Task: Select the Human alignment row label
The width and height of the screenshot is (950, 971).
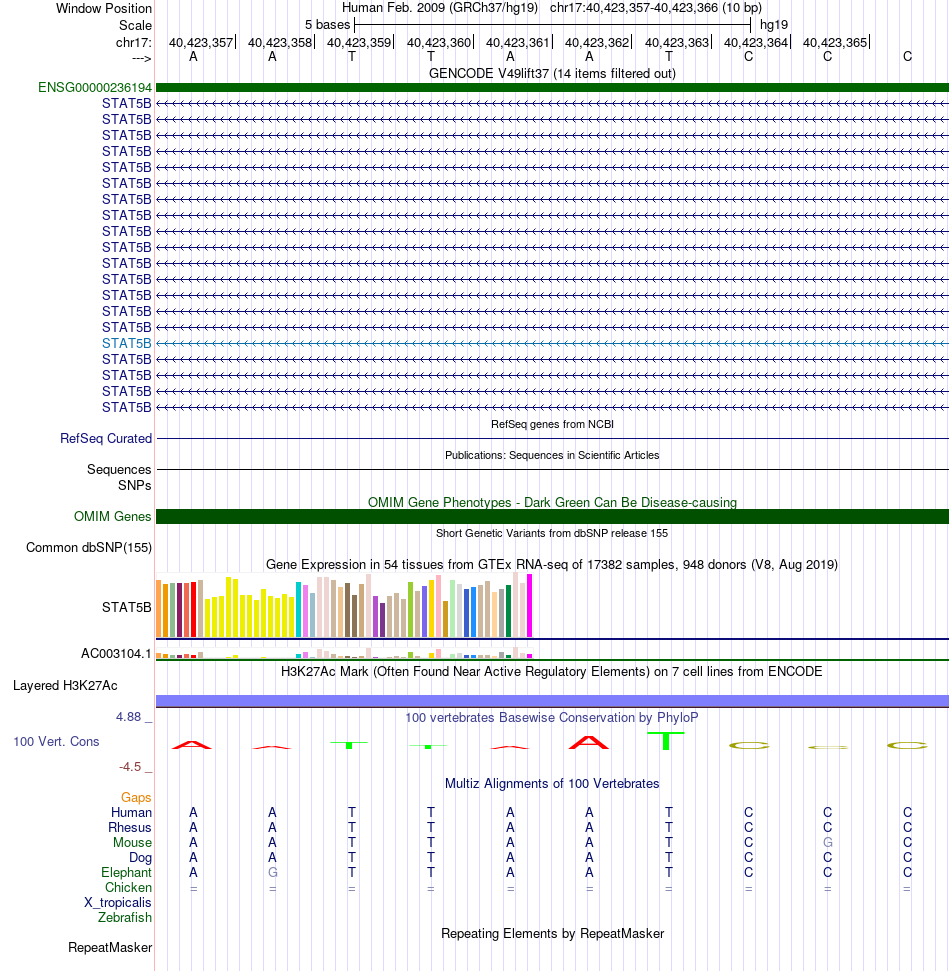Action: [131, 812]
